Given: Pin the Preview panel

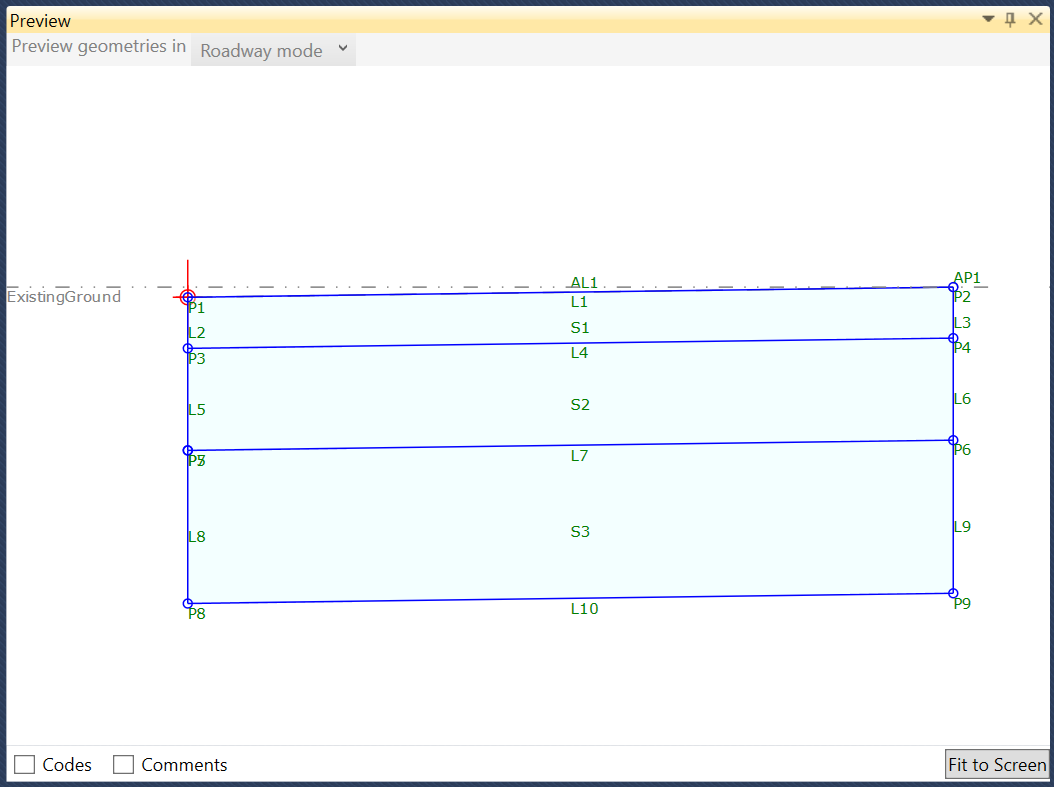Looking at the screenshot, I should (1011, 18).
